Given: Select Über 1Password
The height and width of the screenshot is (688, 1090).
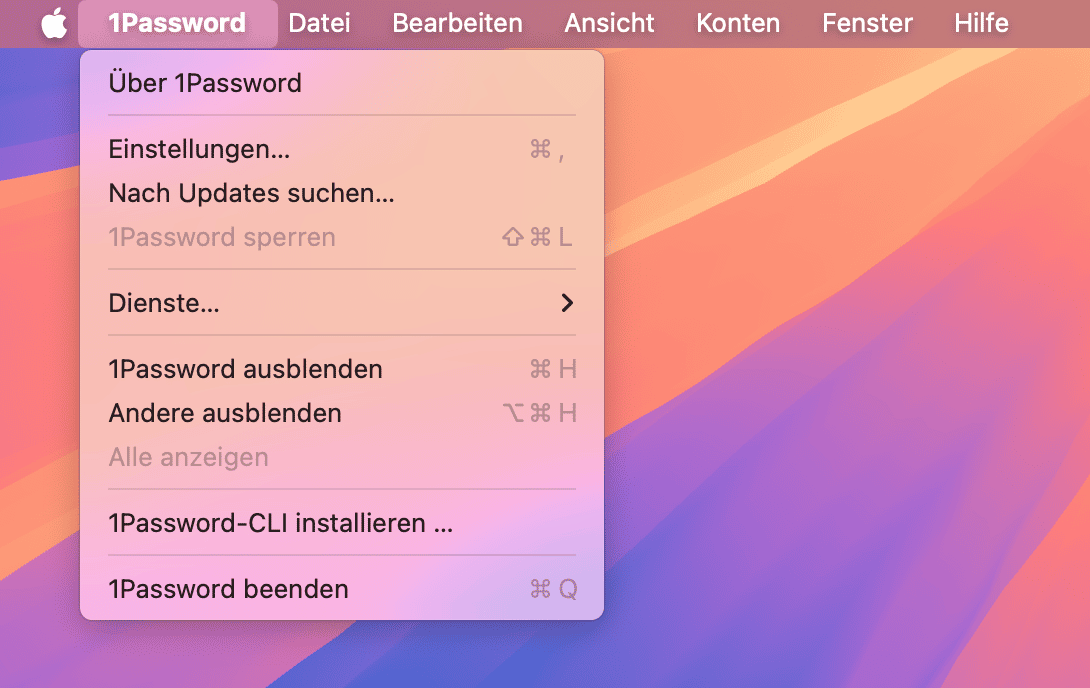Looking at the screenshot, I should click(205, 83).
